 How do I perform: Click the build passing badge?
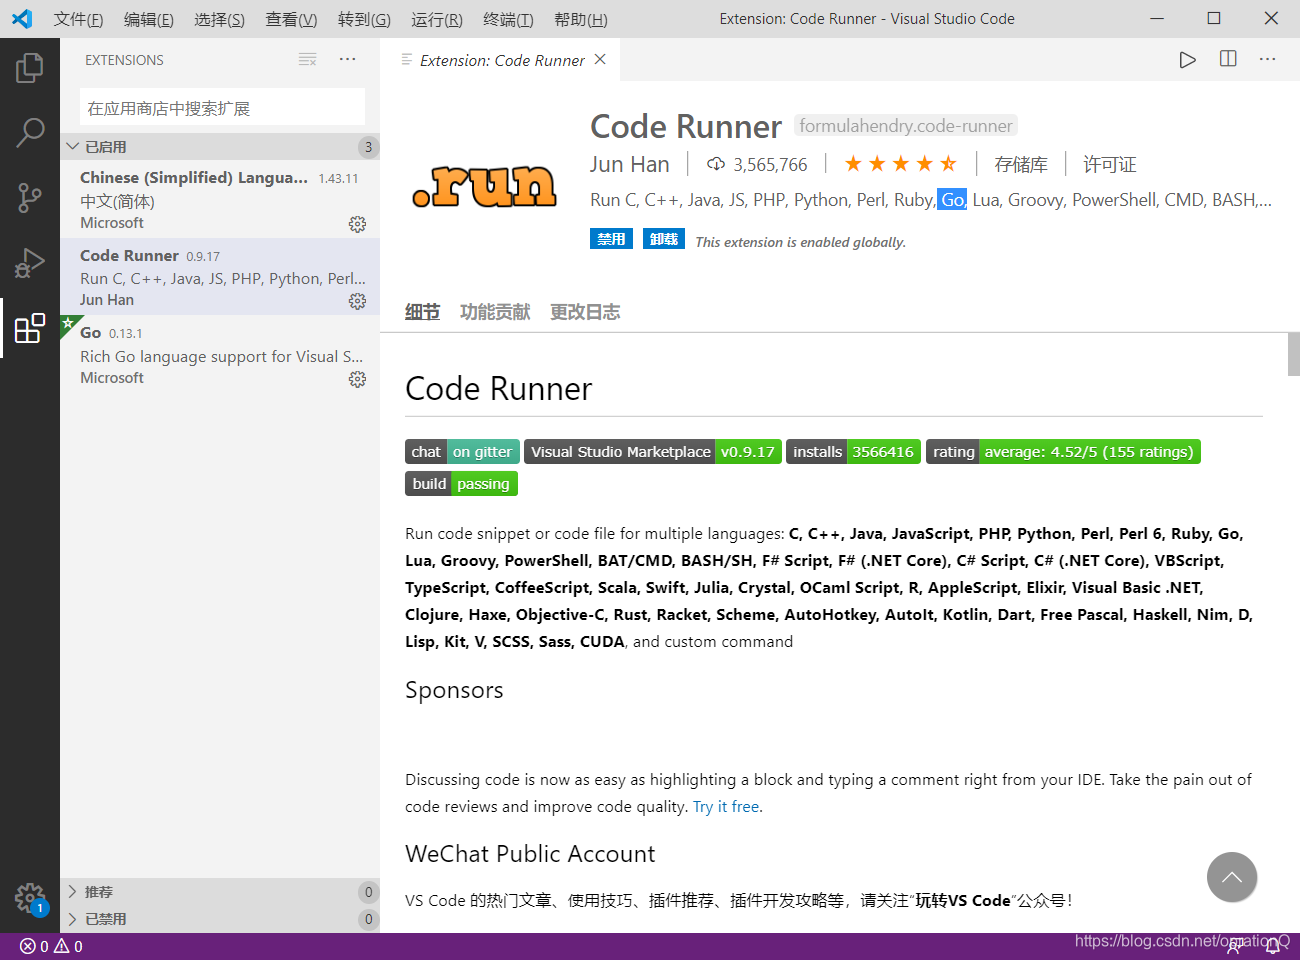coord(461,484)
